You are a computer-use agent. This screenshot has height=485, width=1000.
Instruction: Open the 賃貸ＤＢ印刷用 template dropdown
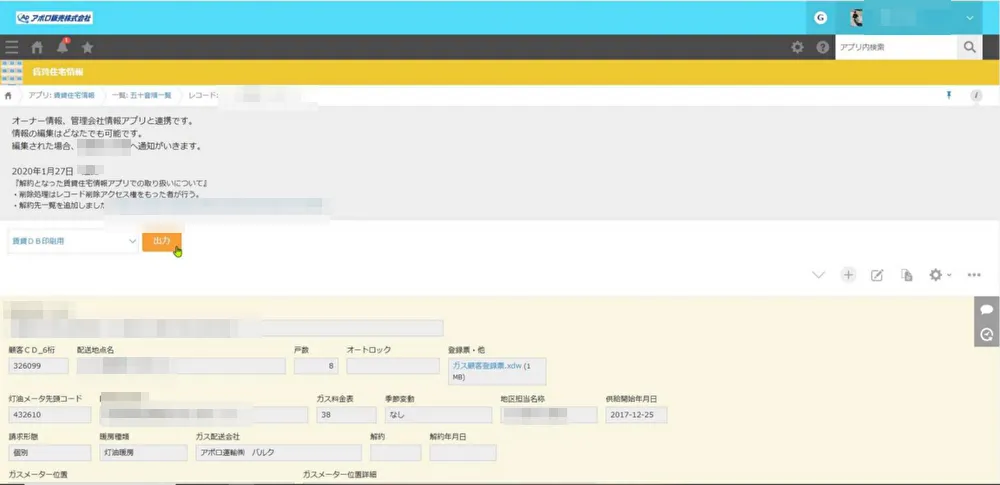[x=73, y=241]
